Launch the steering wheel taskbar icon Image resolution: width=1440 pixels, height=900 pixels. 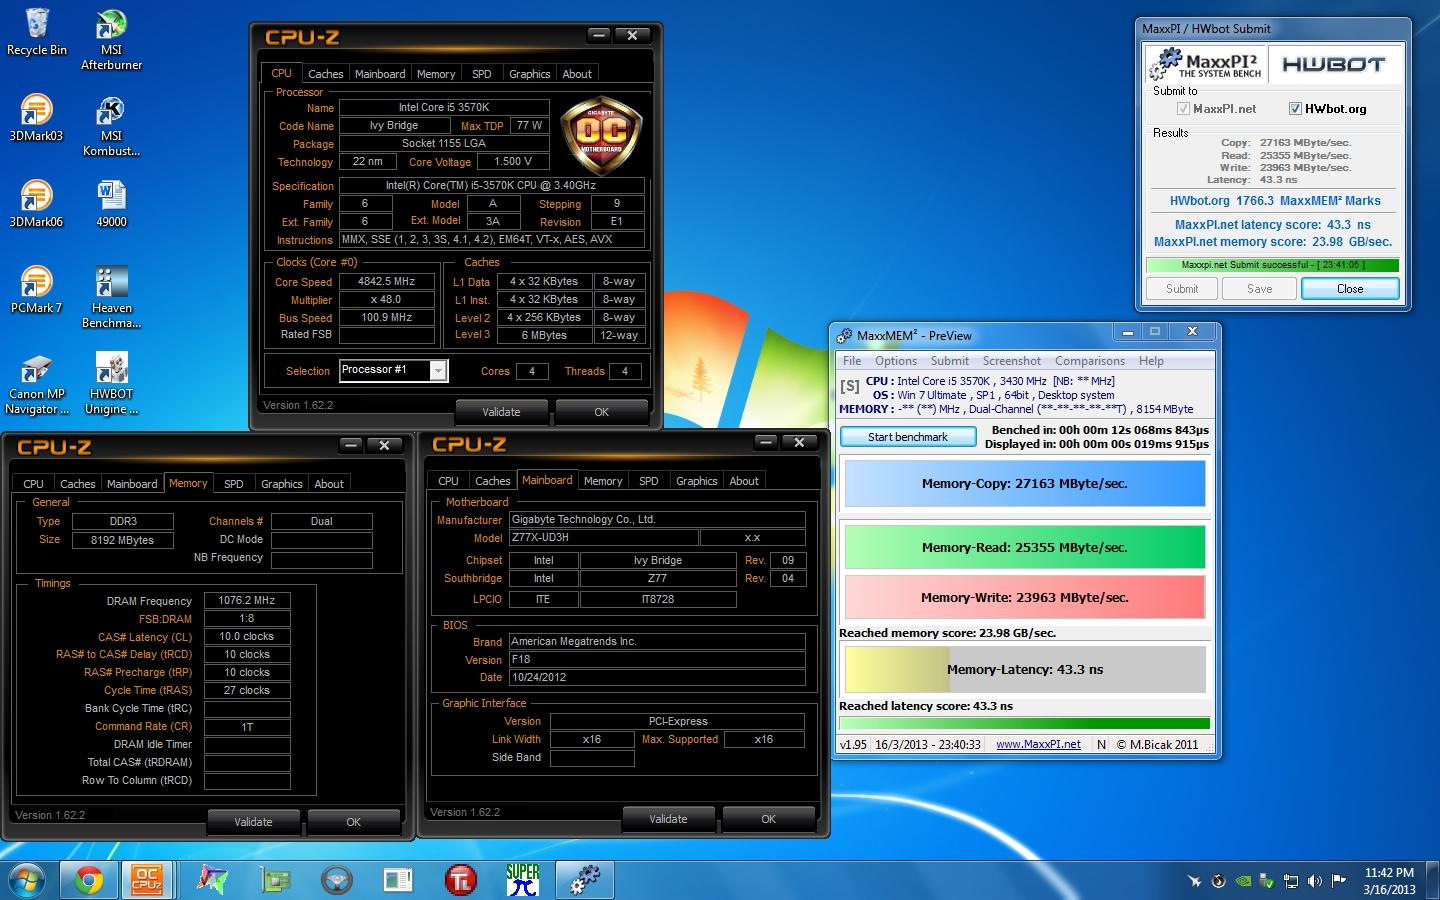pyautogui.click(x=337, y=881)
